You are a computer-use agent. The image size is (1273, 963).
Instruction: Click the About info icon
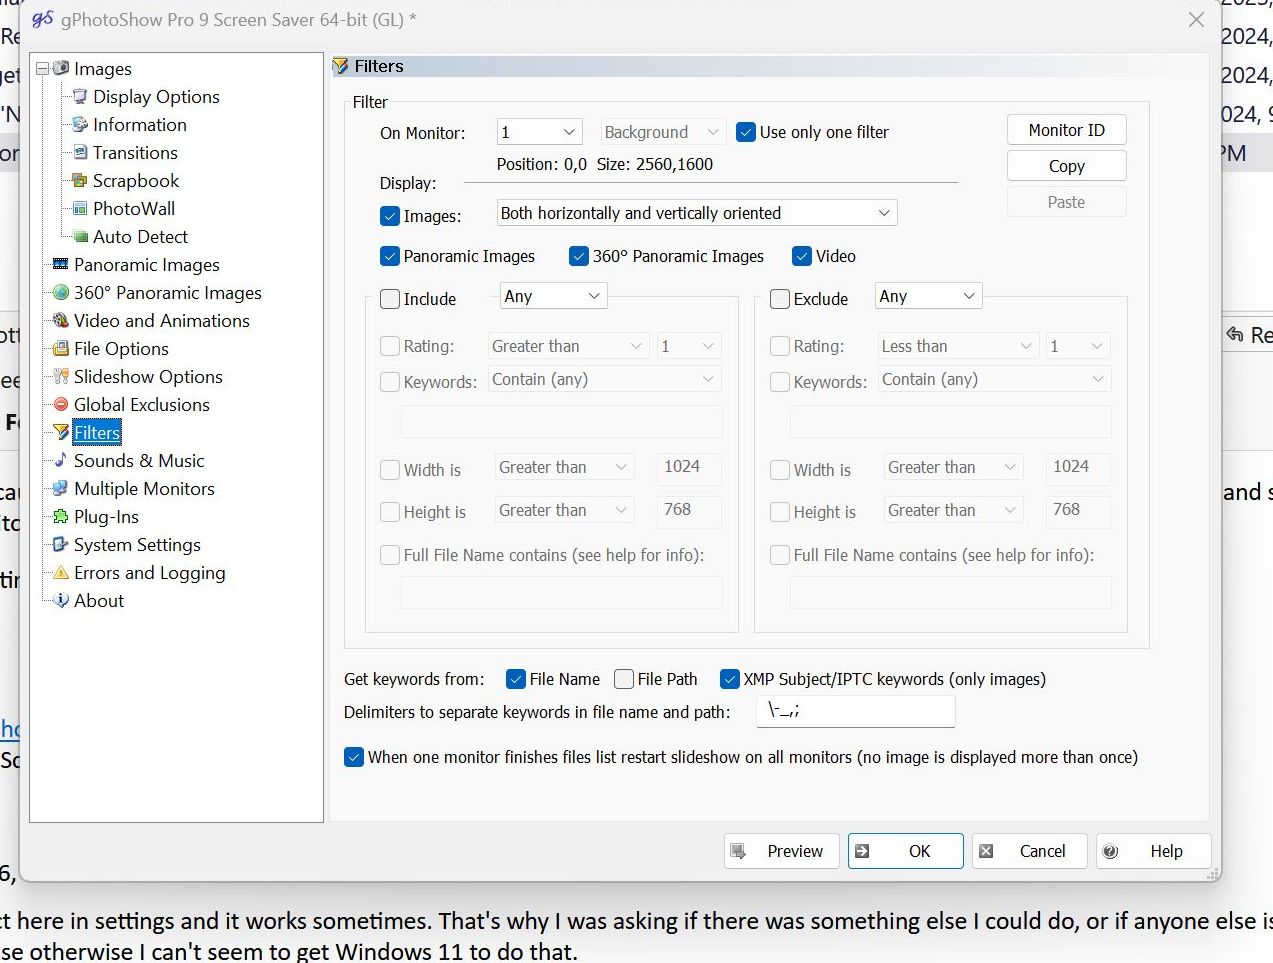pos(61,600)
